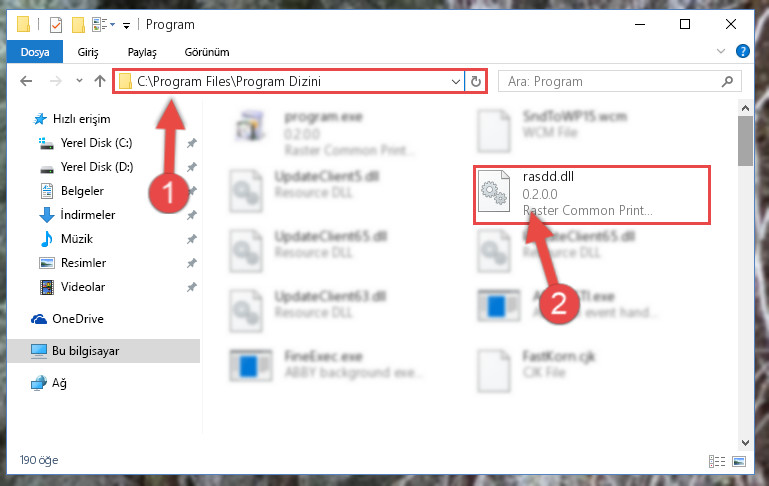
Task: Toggle the pin next to Müzik
Action: (192, 239)
